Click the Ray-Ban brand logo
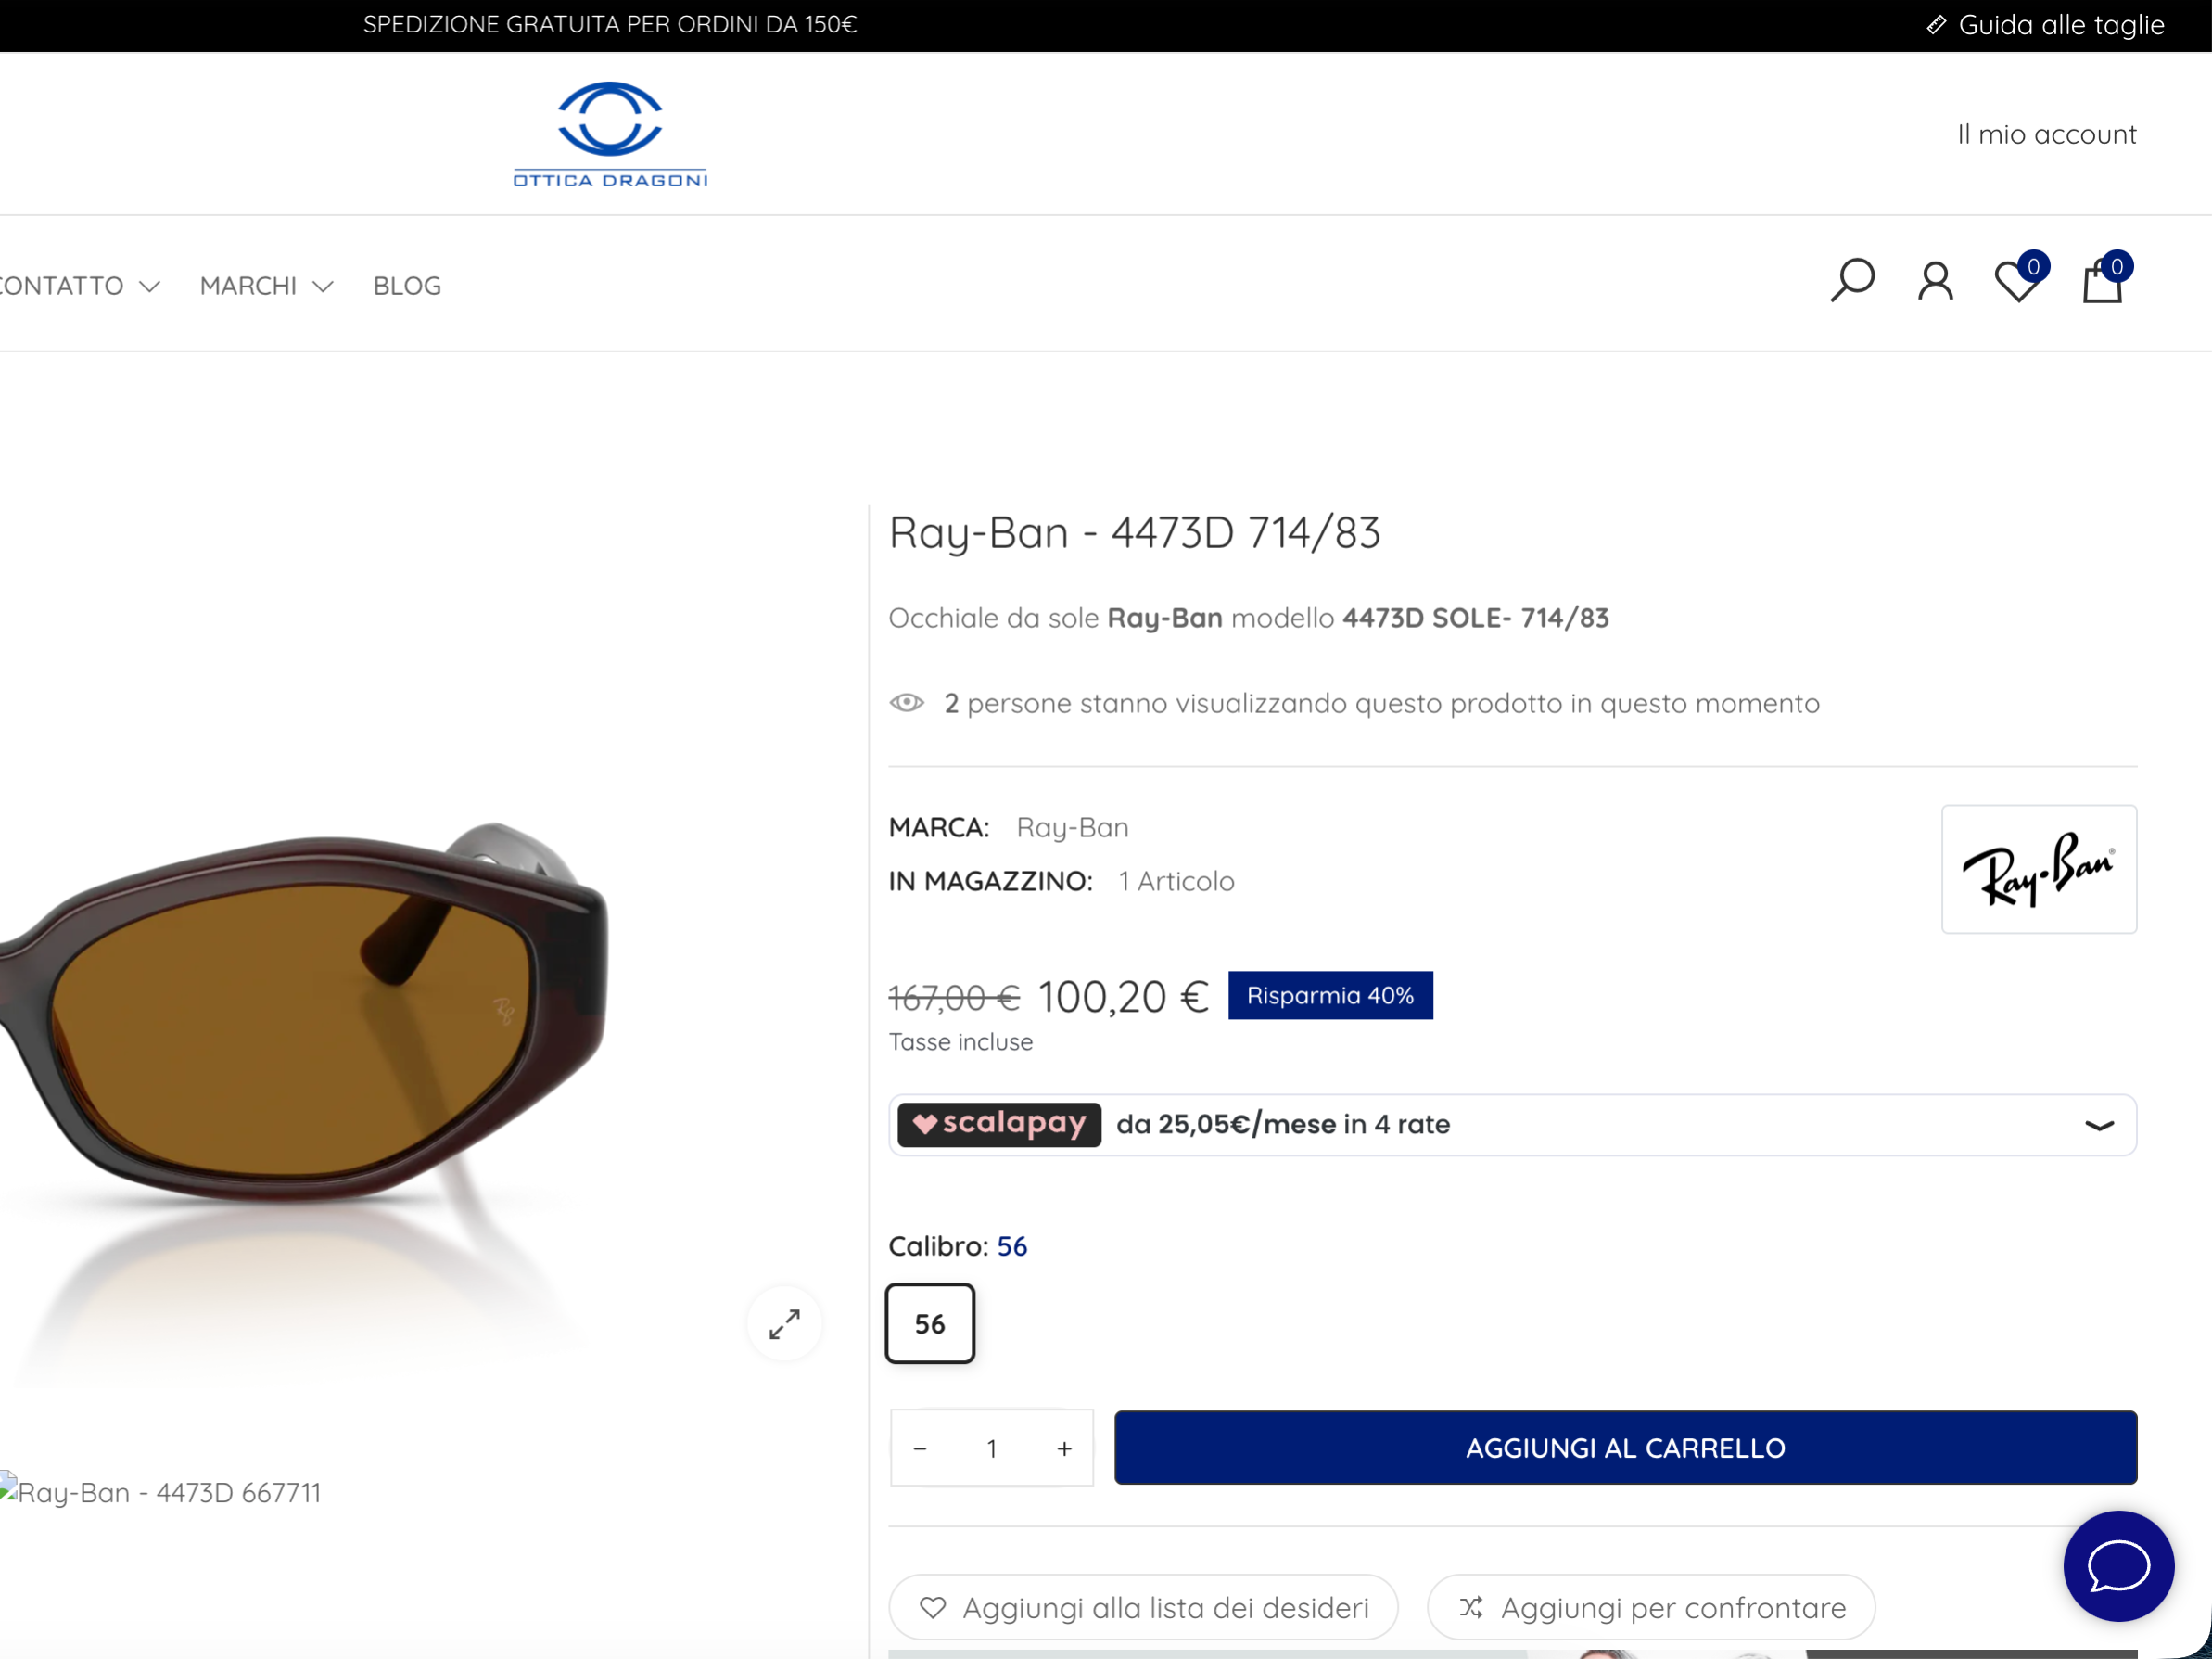2212x1659 pixels. tap(2039, 869)
